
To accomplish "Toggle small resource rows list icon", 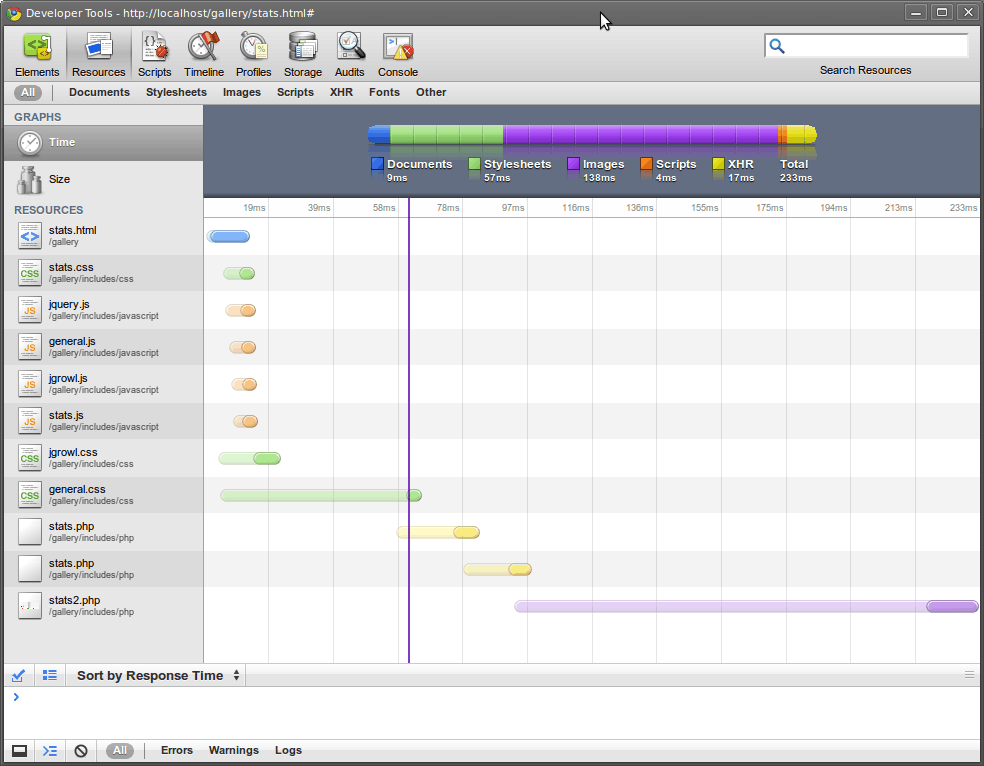I will coord(50,676).
